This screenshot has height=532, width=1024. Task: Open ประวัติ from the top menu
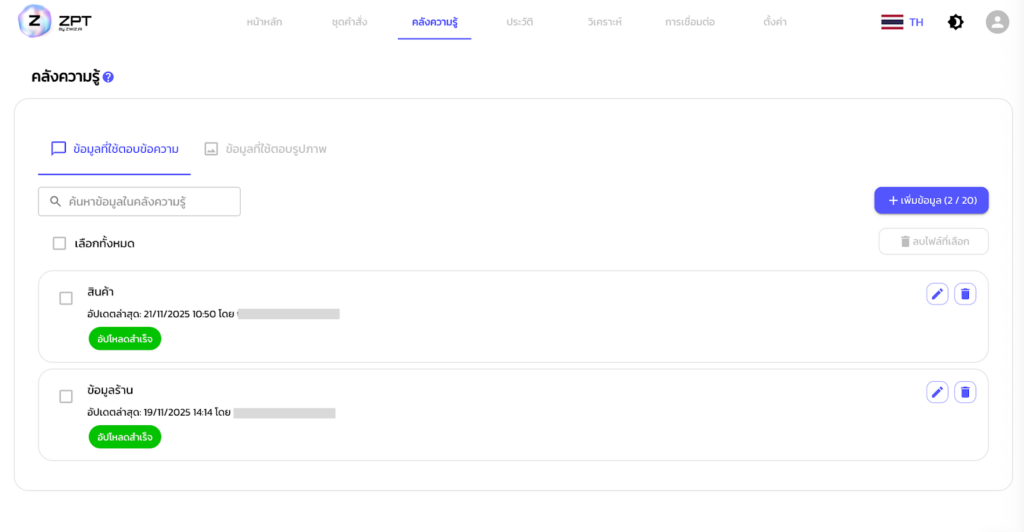pyautogui.click(x=519, y=21)
